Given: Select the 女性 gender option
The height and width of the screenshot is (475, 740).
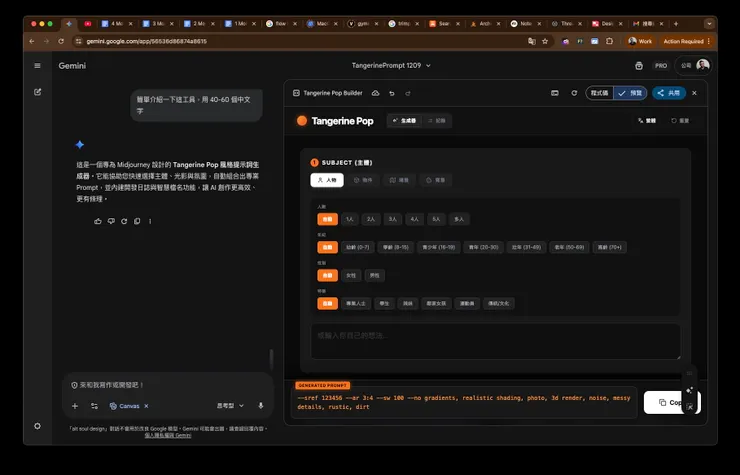Looking at the screenshot, I should pos(351,275).
